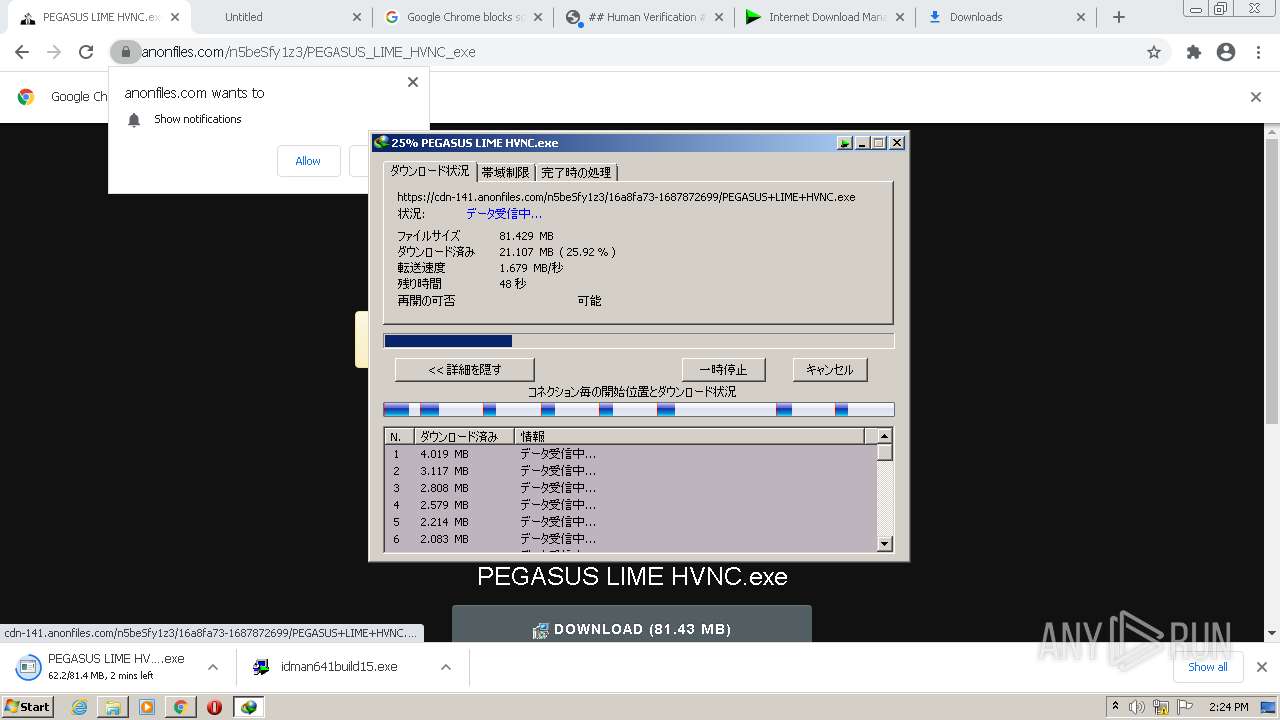Open idman641build15.exe download item
The width and height of the screenshot is (1280, 720).
[338, 667]
